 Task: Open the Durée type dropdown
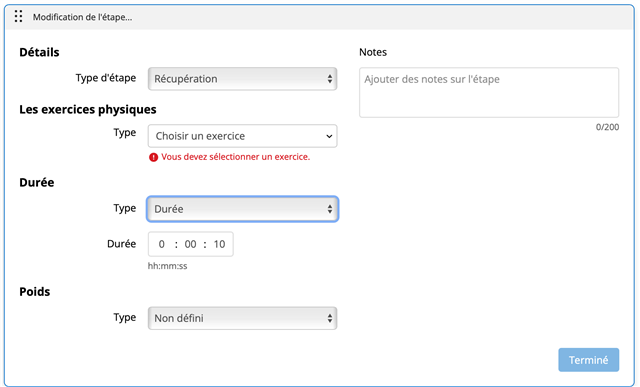tap(242, 209)
